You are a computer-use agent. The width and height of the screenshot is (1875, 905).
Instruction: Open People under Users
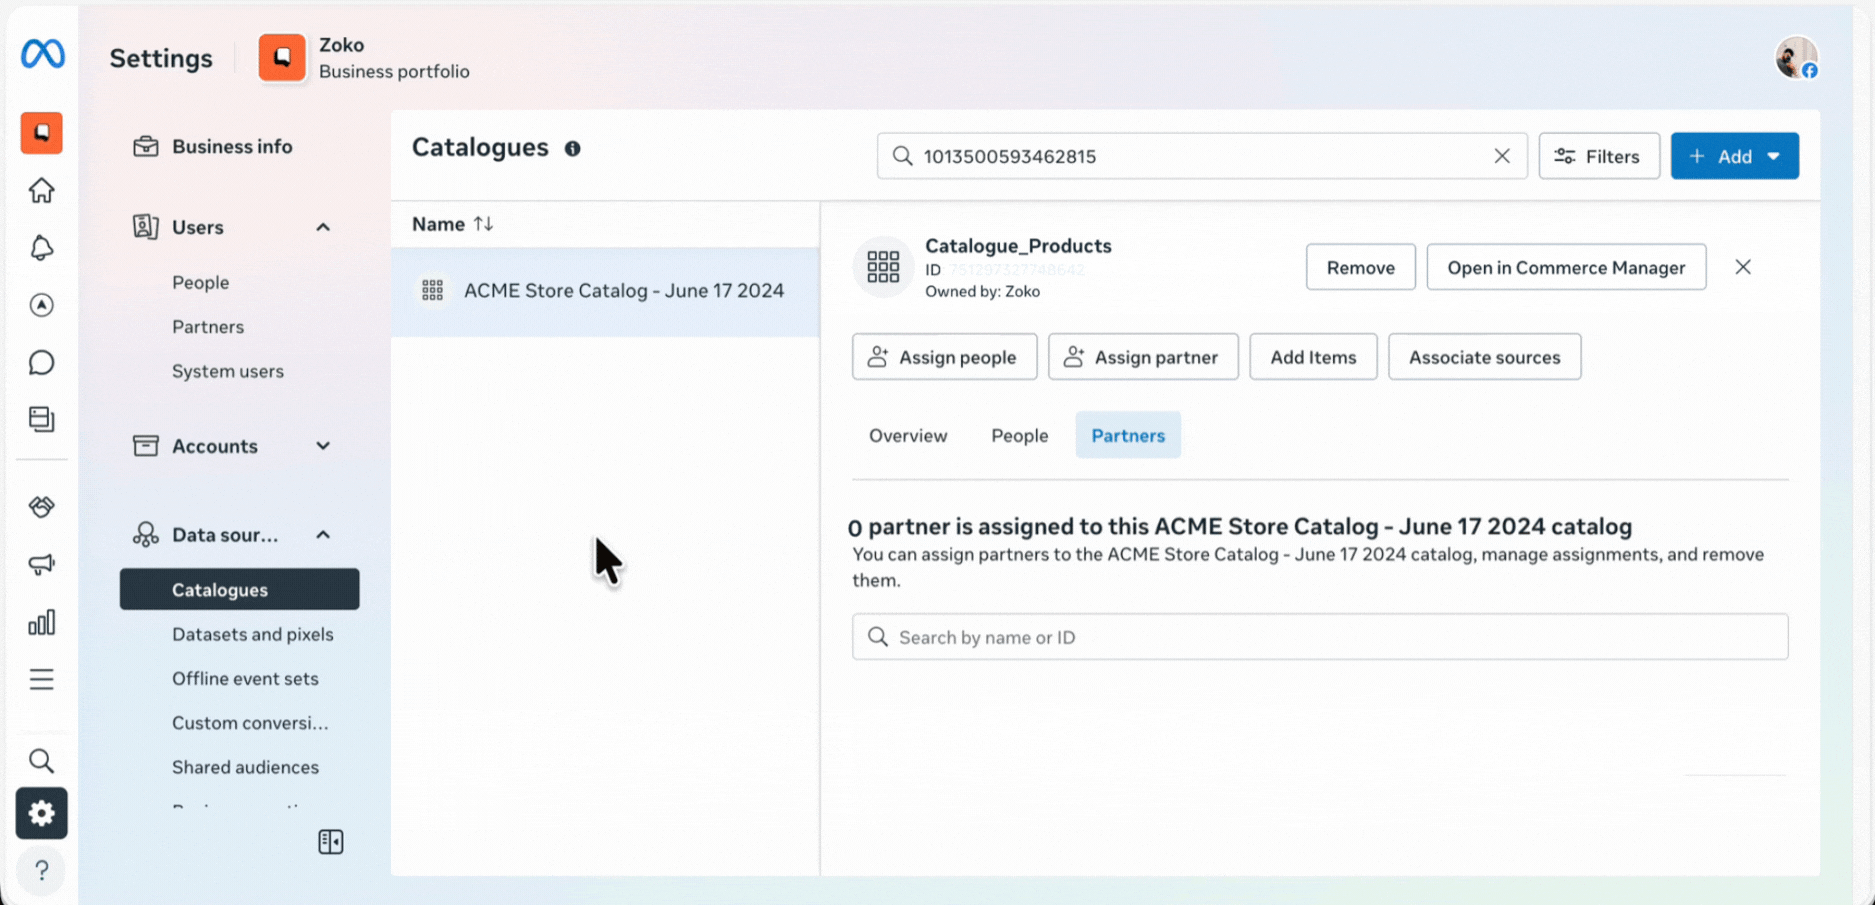pyautogui.click(x=200, y=282)
